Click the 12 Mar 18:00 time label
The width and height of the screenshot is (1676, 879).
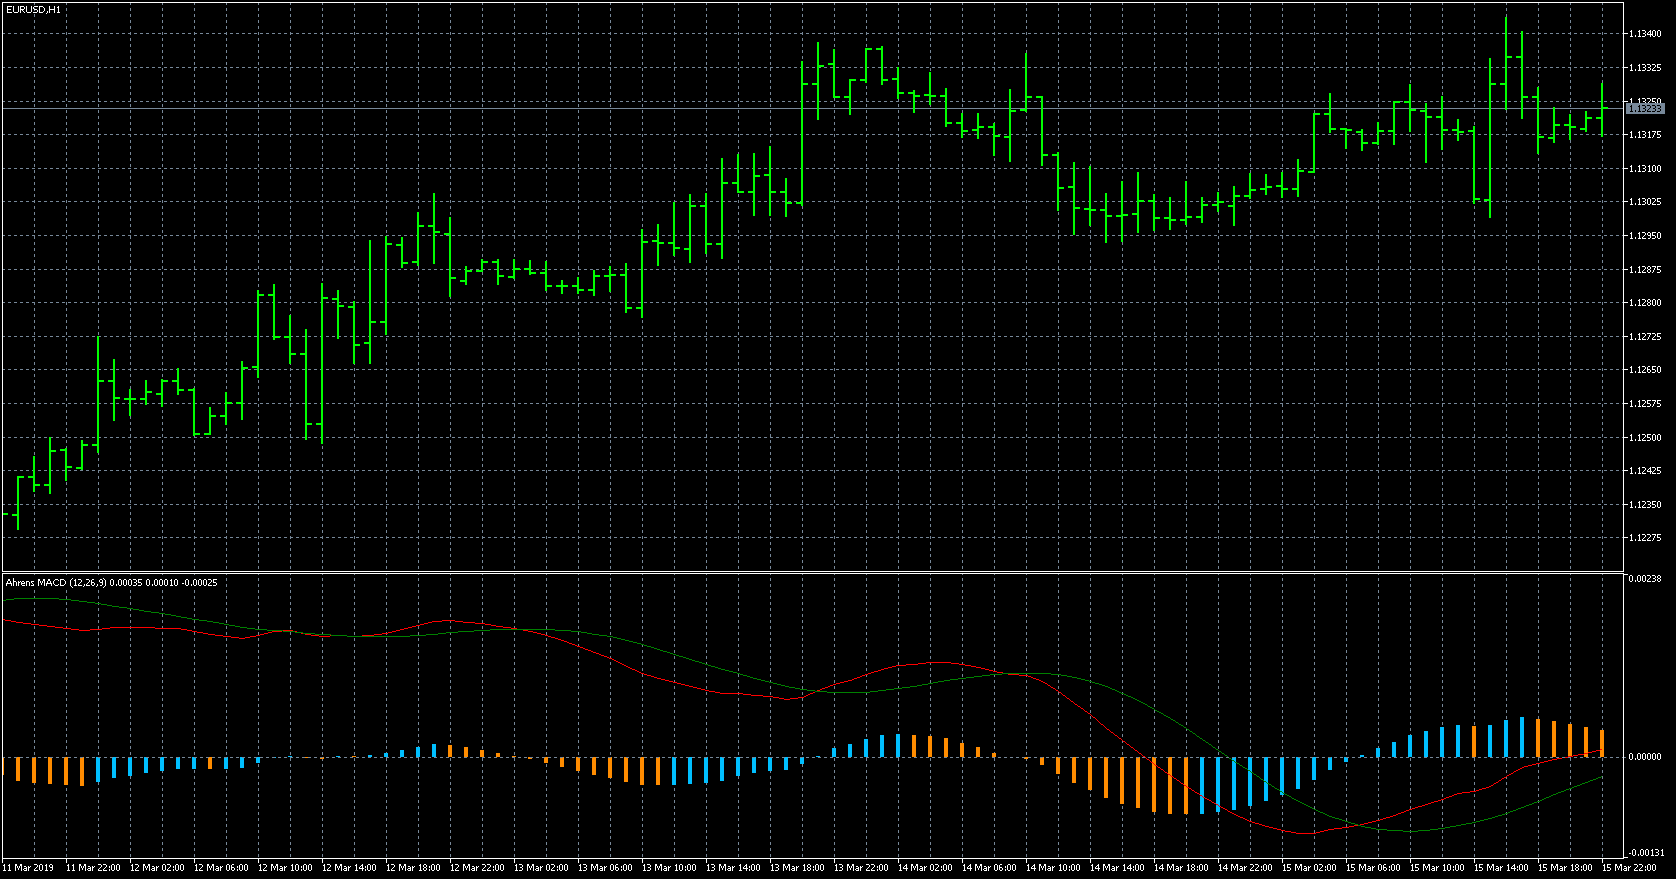click(413, 868)
